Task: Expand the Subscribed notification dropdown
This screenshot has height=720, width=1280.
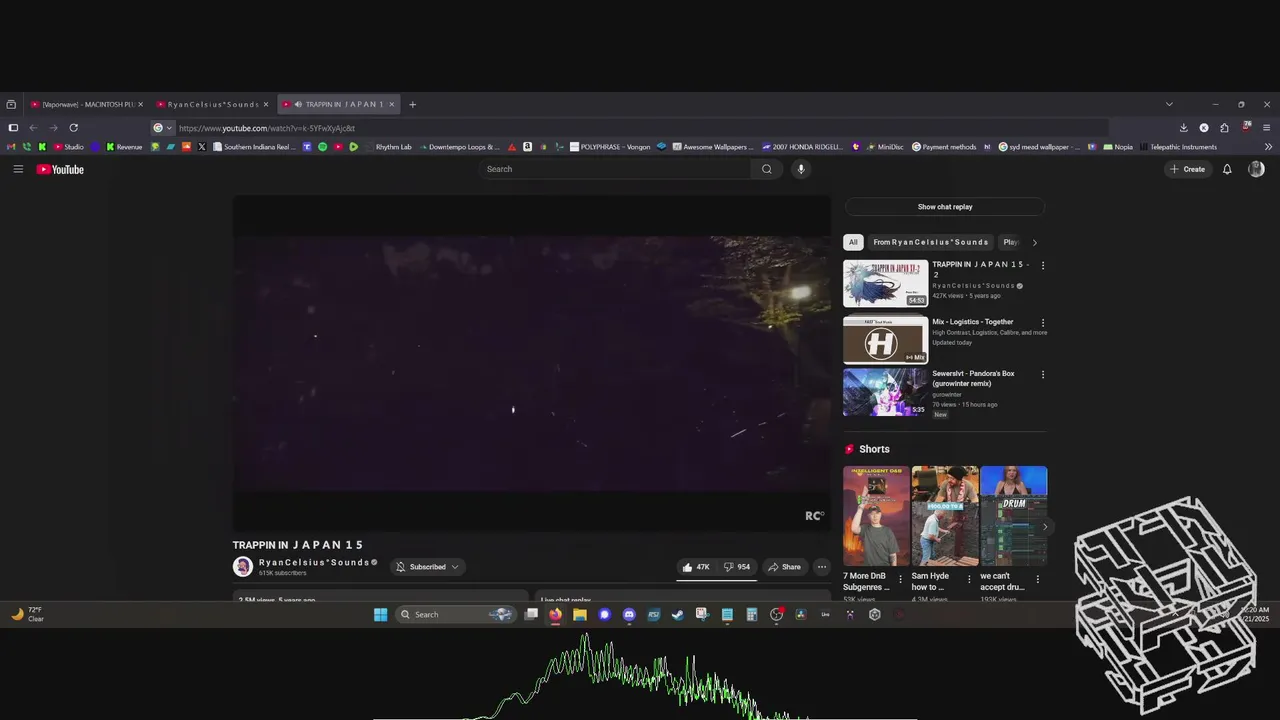Action: (428, 567)
